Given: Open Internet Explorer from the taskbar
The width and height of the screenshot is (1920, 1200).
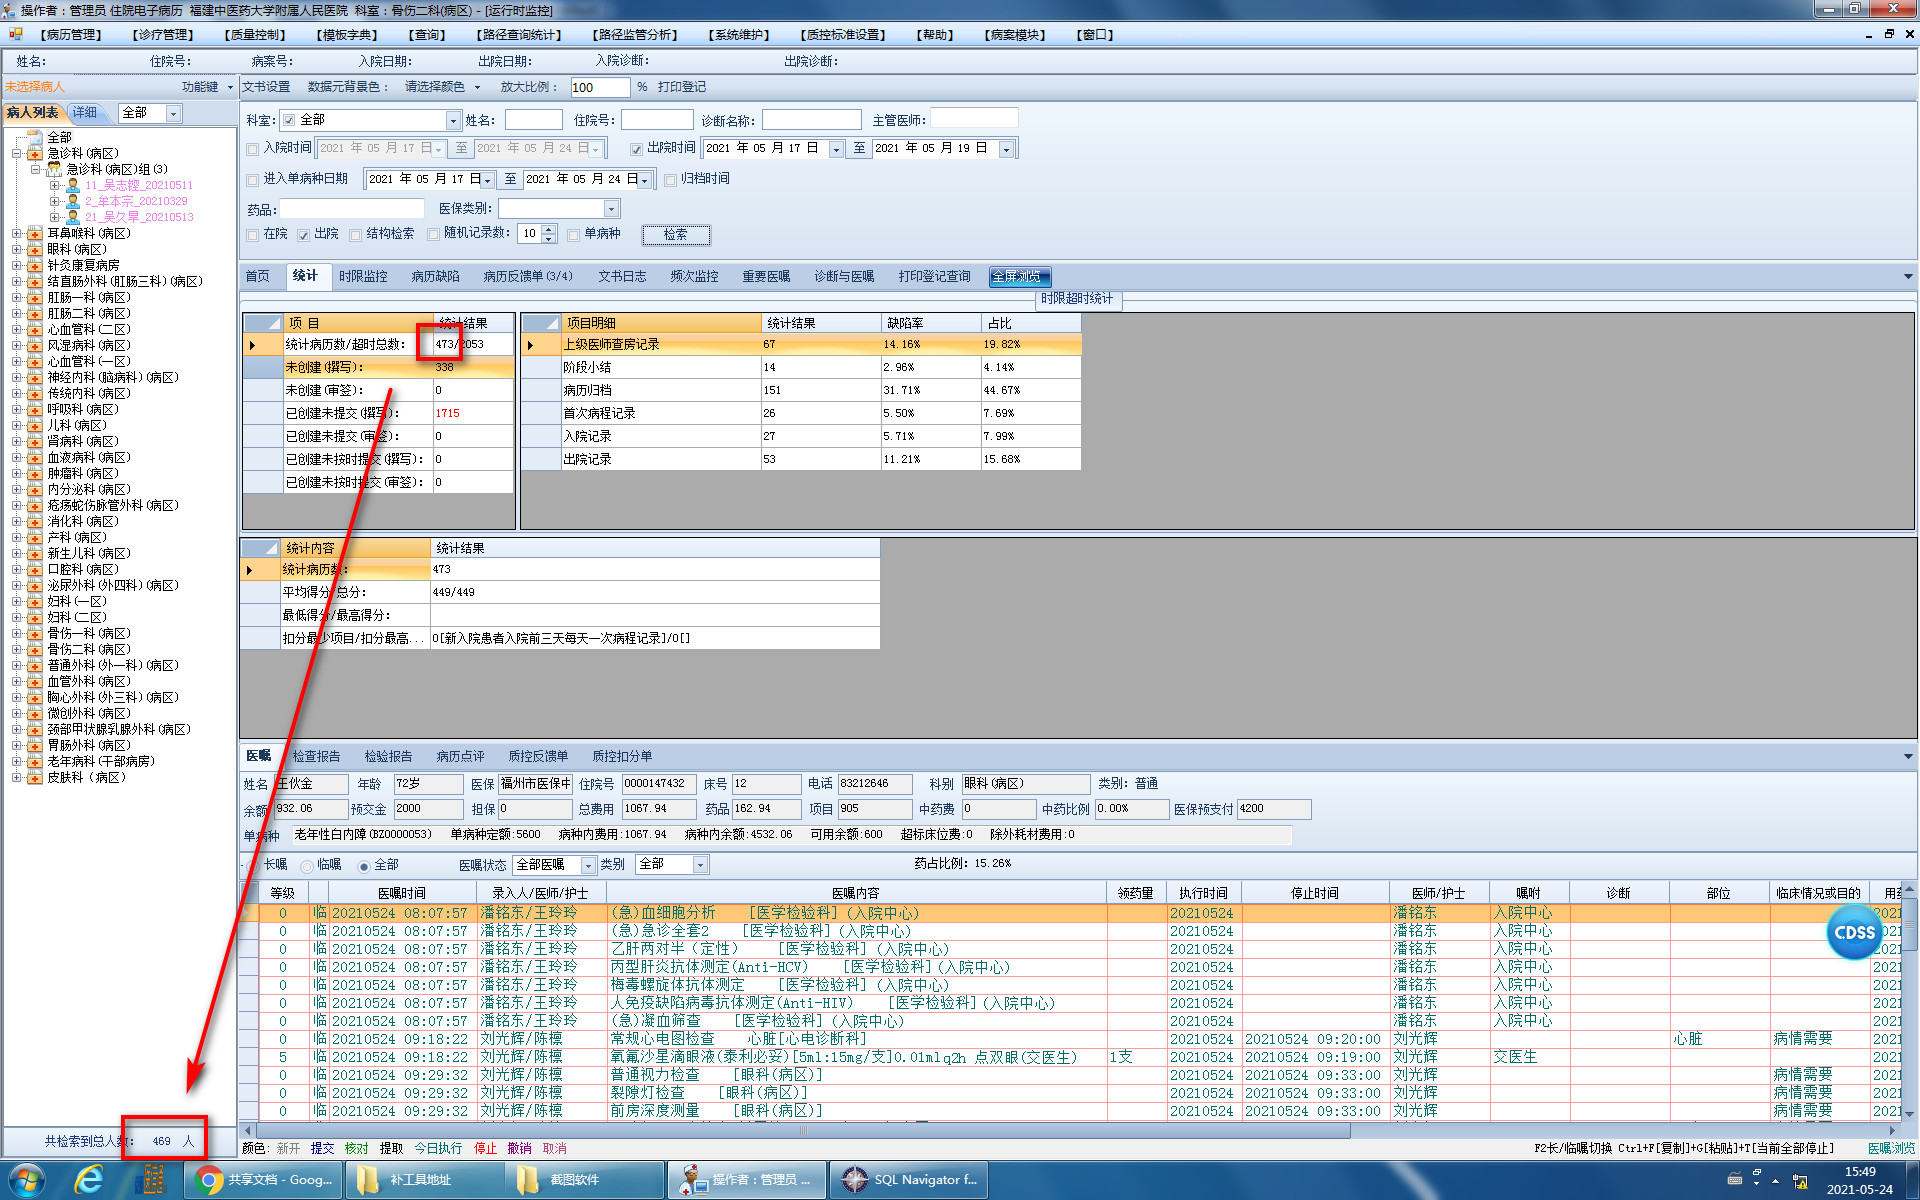Looking at the screenshot, I should pos(89,1180).
